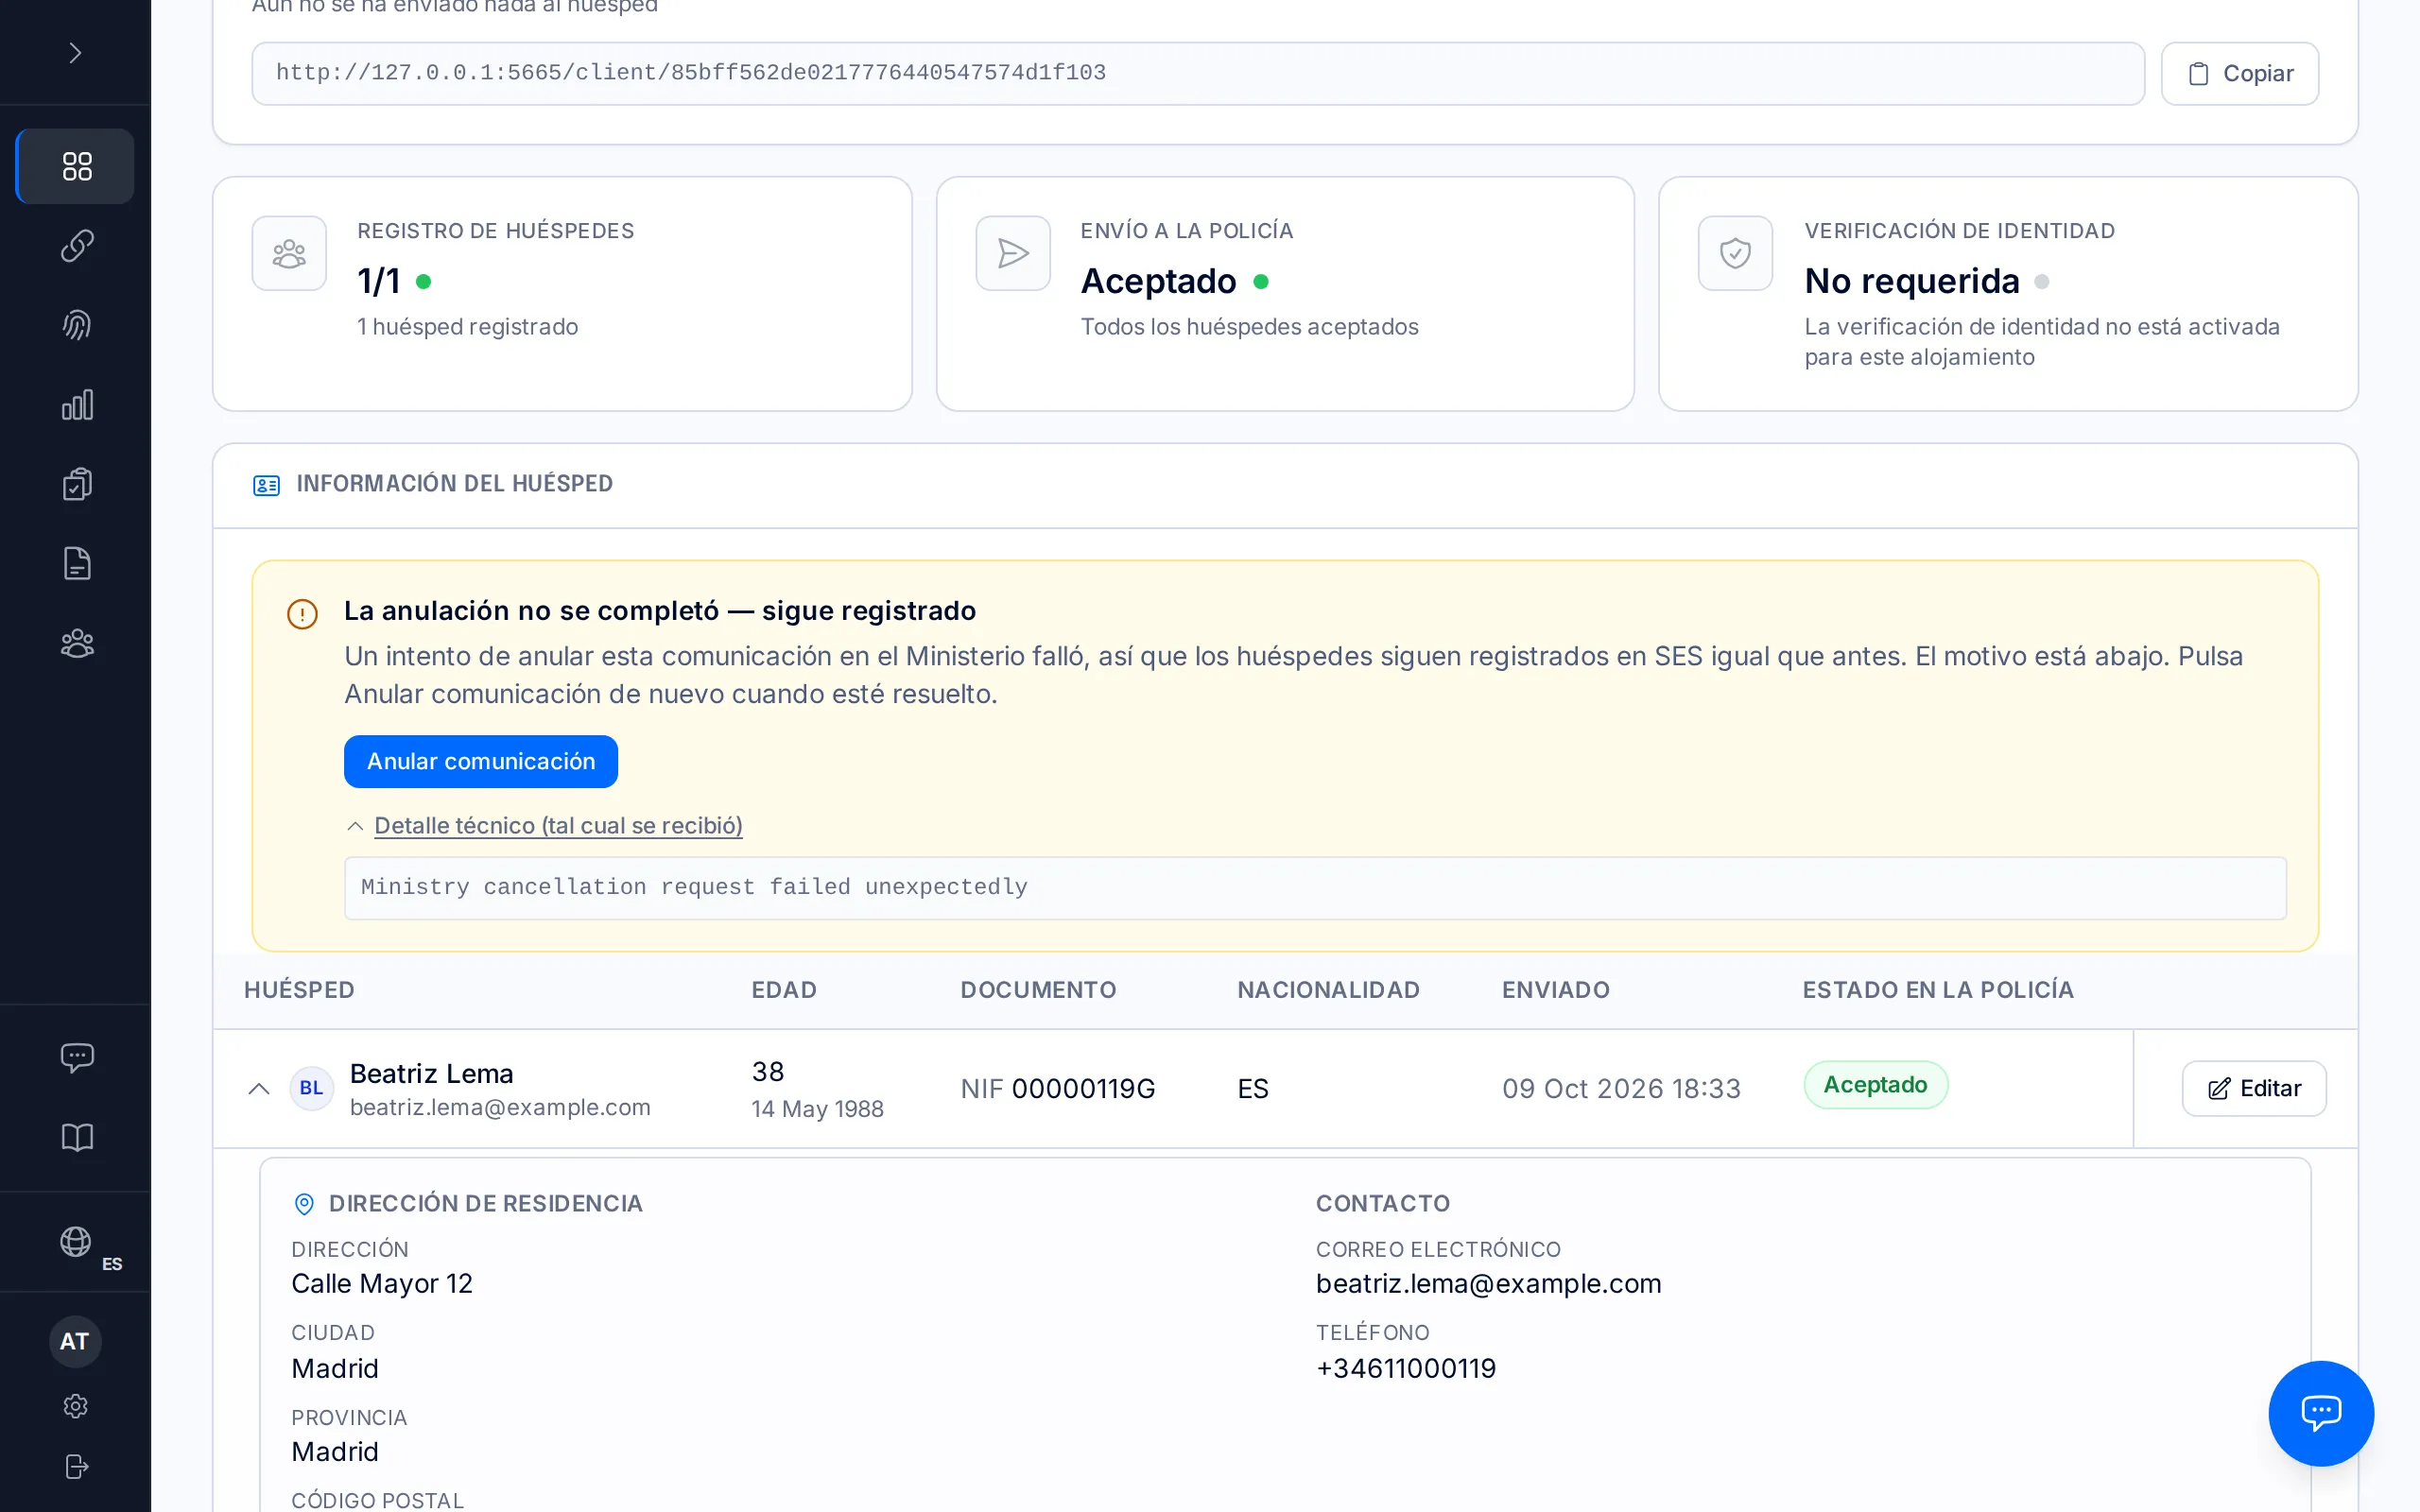Image resolution: width=2420 pixels, height=1512 pixels.
Task: Click the Información del huésped ID card icon
Action: [x=266, y=485]
